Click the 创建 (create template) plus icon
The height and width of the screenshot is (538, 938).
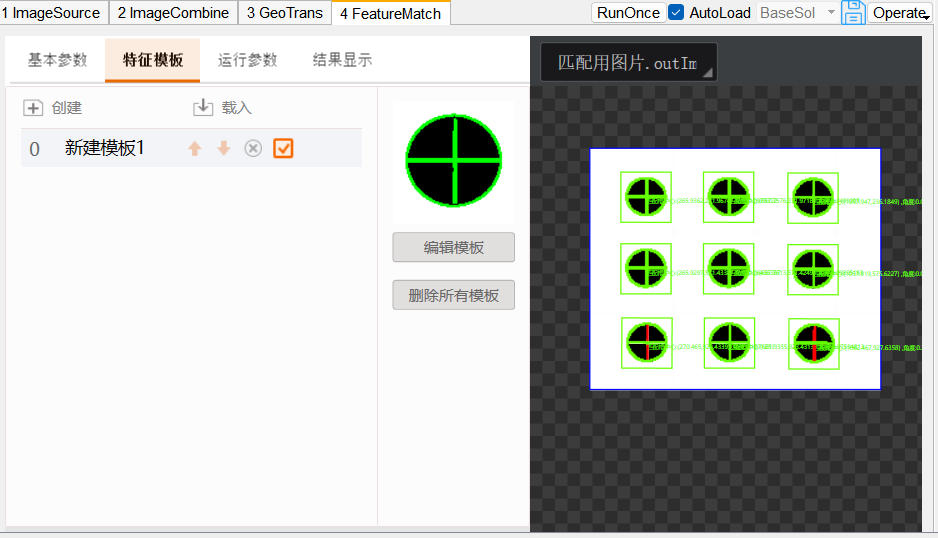tap(33, 108)
